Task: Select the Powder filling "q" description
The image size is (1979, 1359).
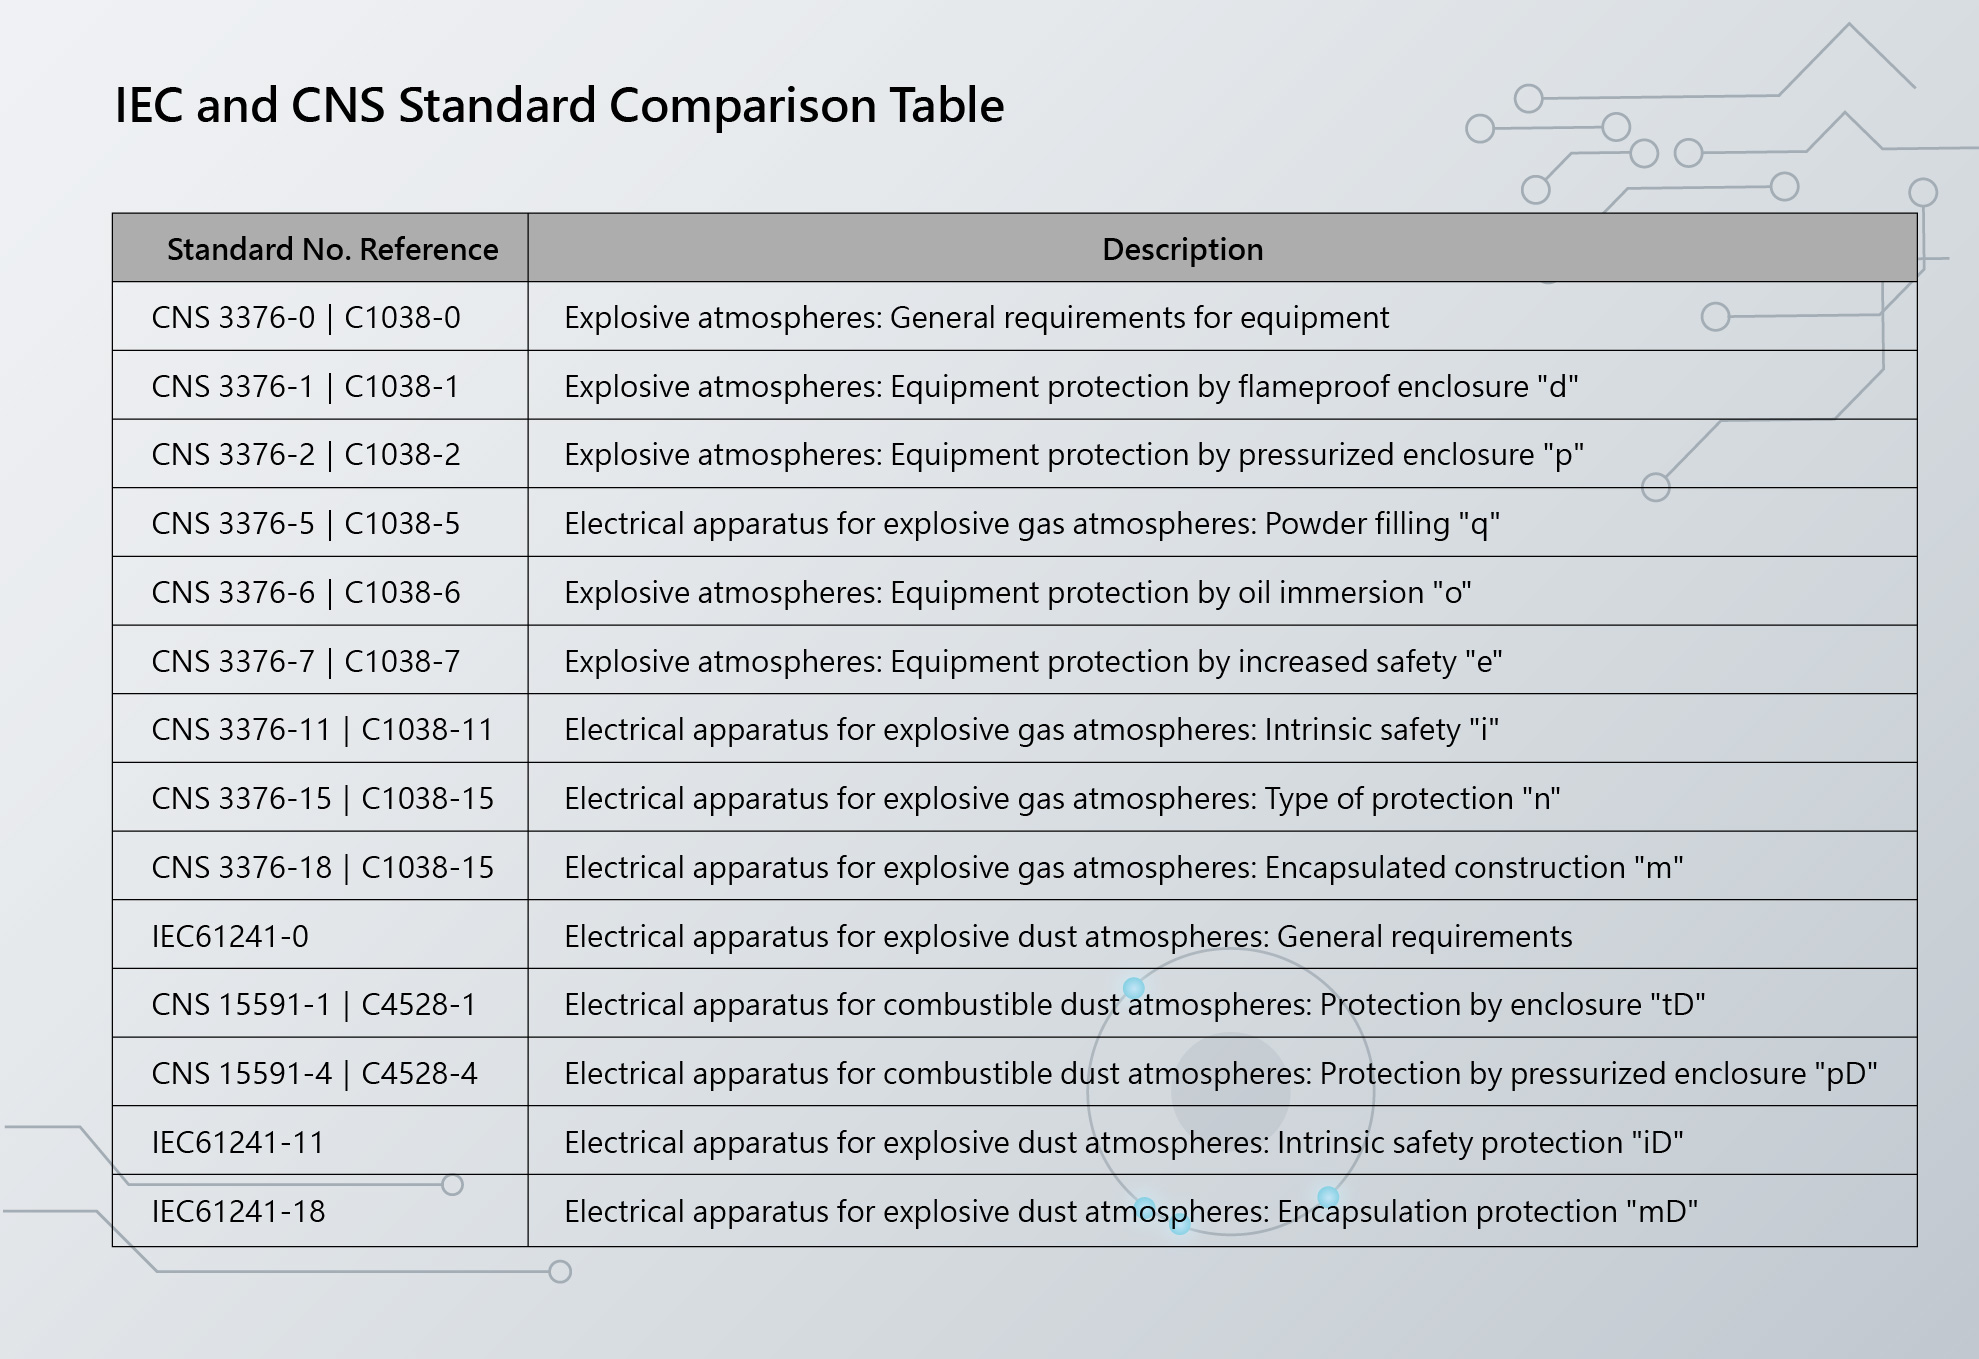Action: click(1031, 524)
